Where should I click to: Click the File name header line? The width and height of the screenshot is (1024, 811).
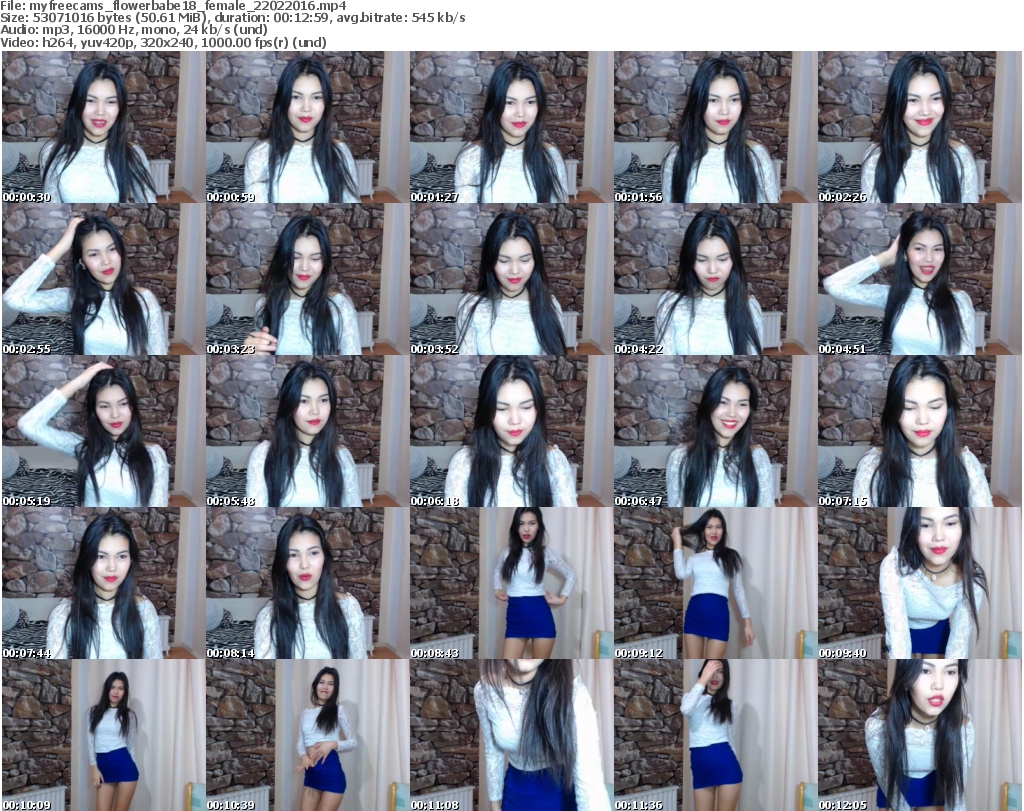click(x=174, y=6)
